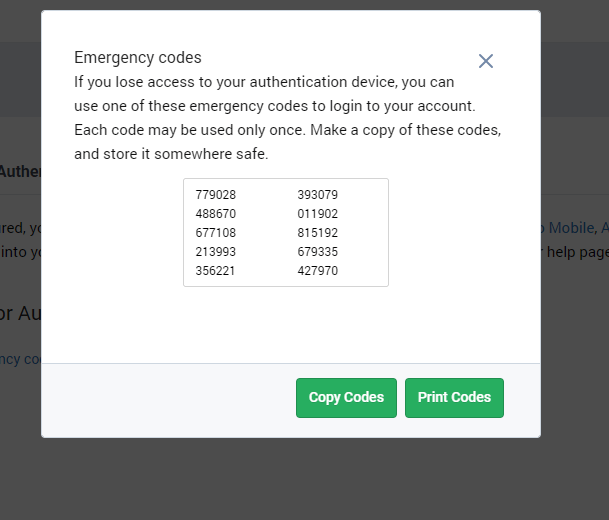609x520 pixels.
Task: Click the emergency codes description paragraph
Action: [287, 118]
